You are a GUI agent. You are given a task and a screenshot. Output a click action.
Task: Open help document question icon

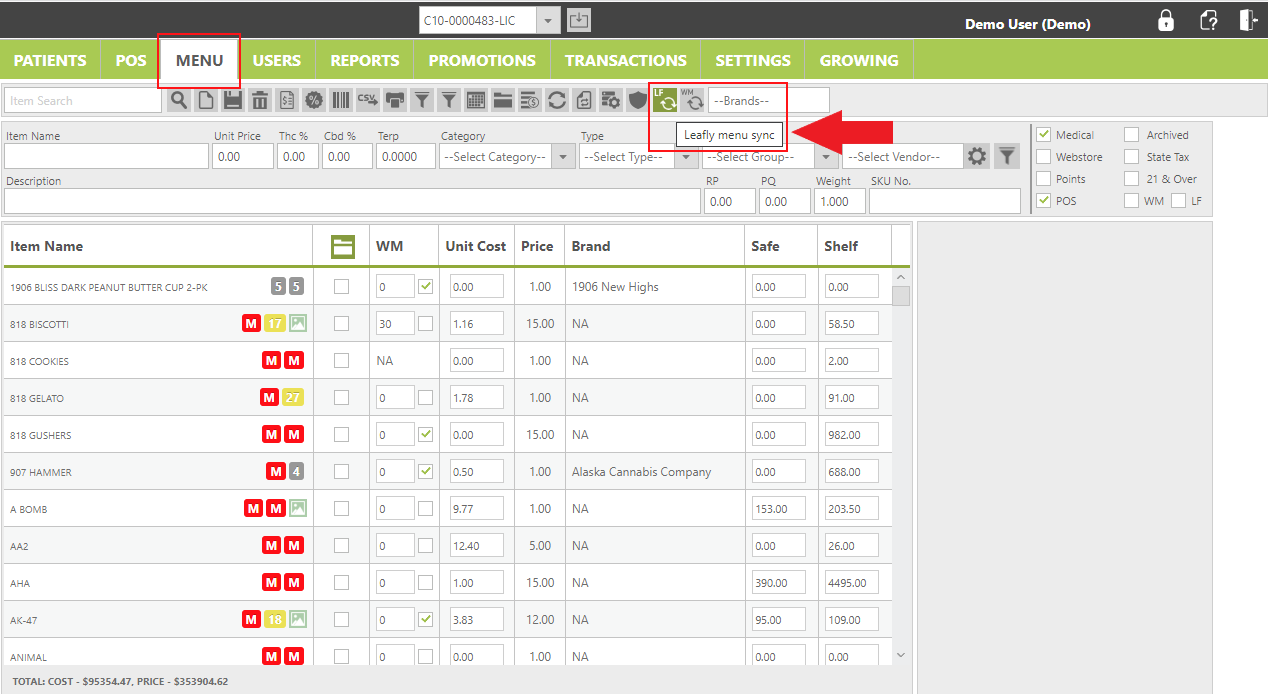(1209, 21)
